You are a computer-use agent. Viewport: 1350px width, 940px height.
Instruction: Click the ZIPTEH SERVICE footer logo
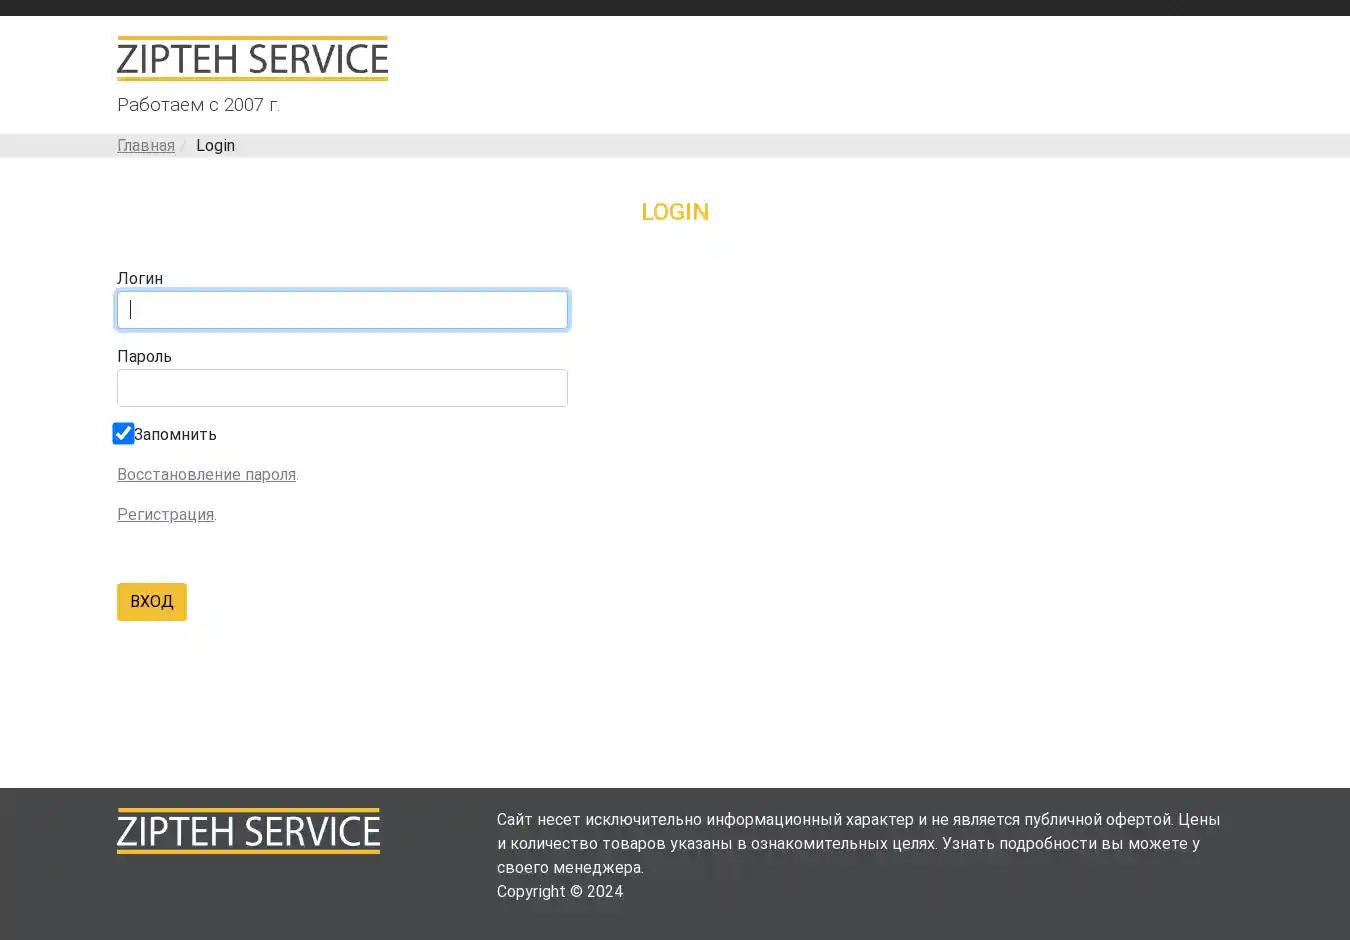coord(248,831)
